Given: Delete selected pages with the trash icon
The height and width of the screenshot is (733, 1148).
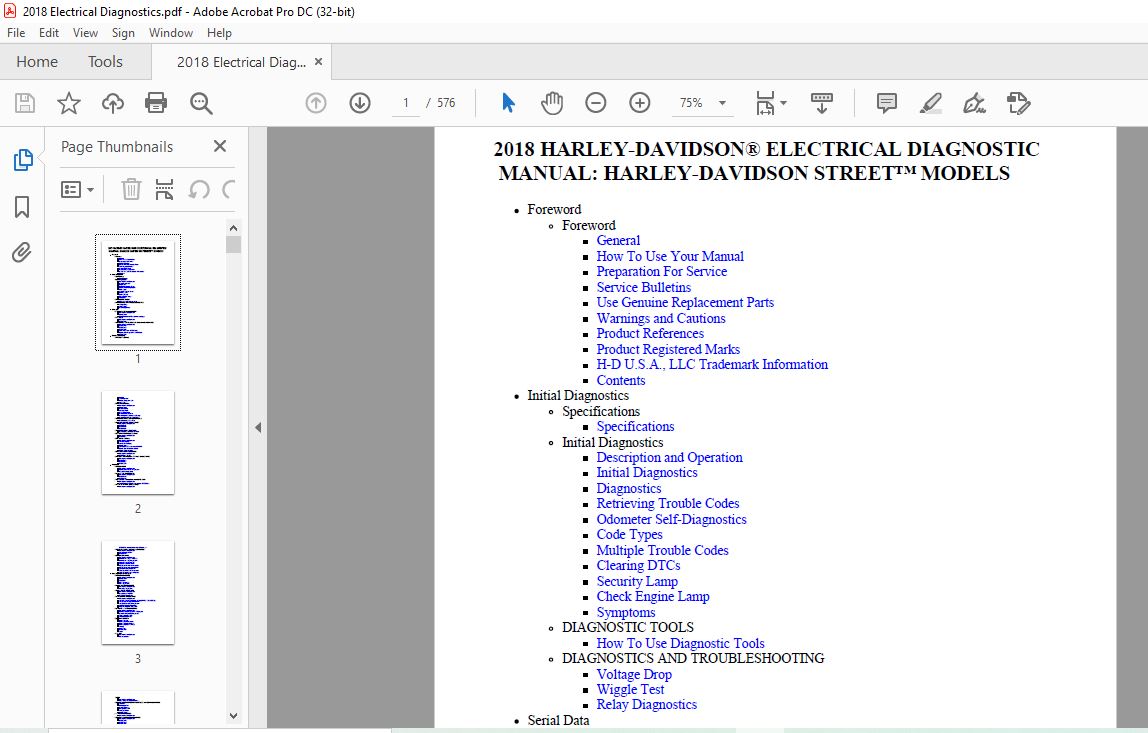Looking at the screenshot, I should point(131,190).
